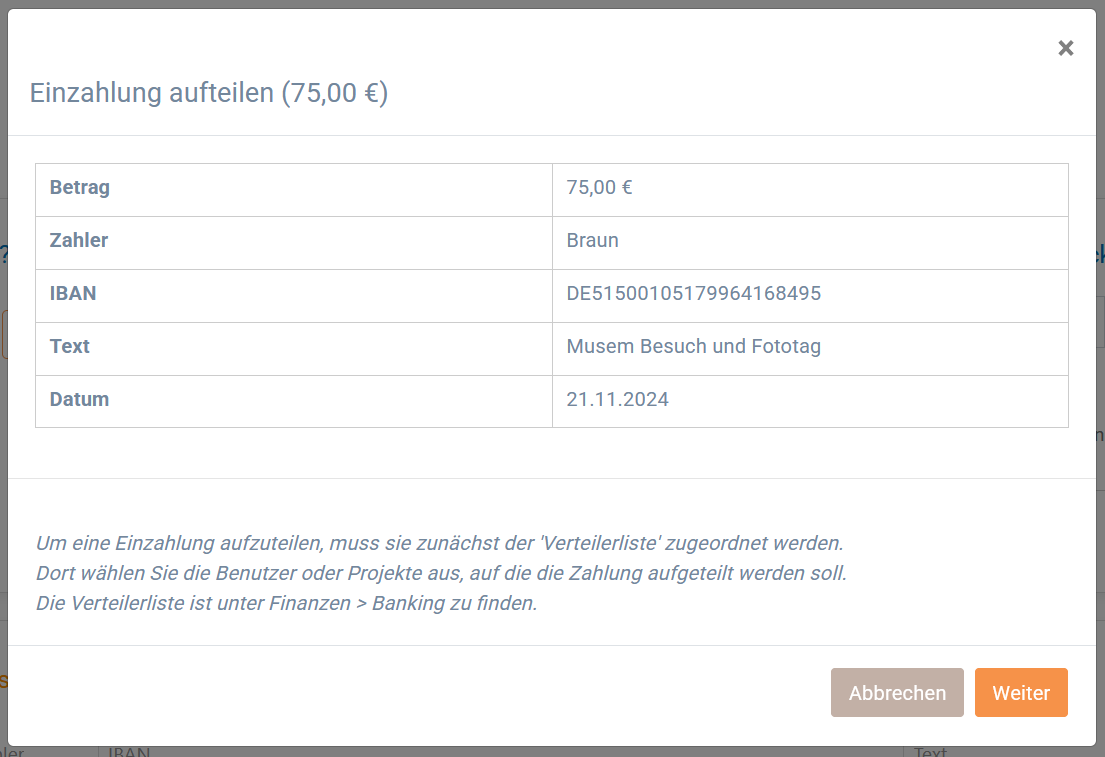The image size is (1105, 757).
Task: Close the dialog with the X icon
Action: coord(1066,48)
